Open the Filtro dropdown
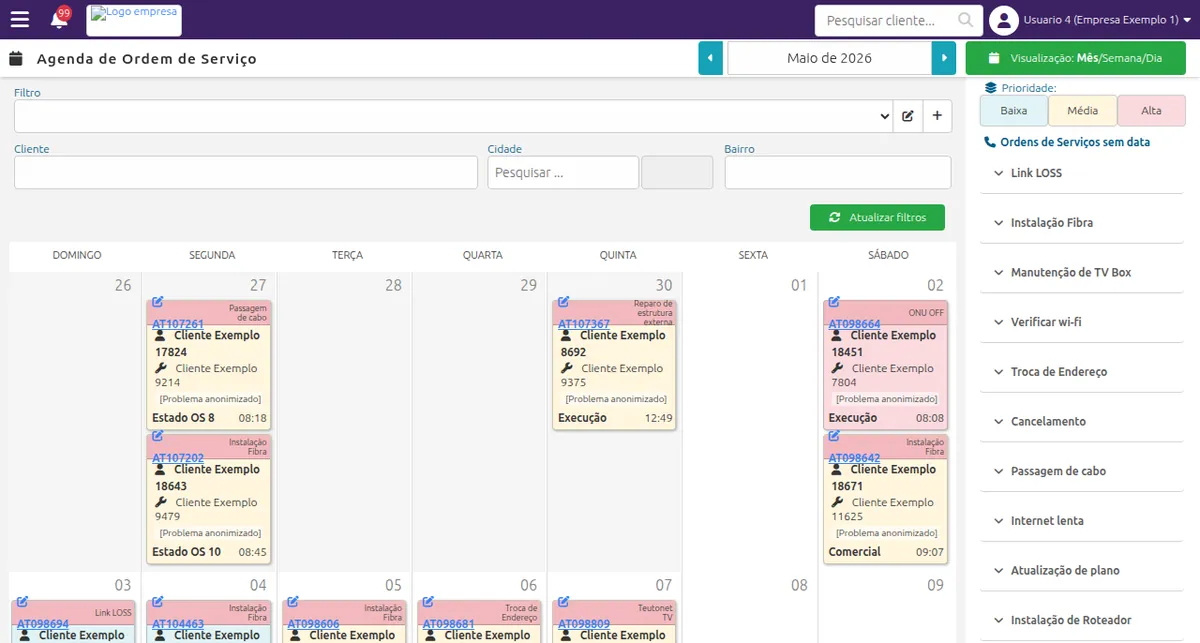1200x643 pixels. point(453,116)
